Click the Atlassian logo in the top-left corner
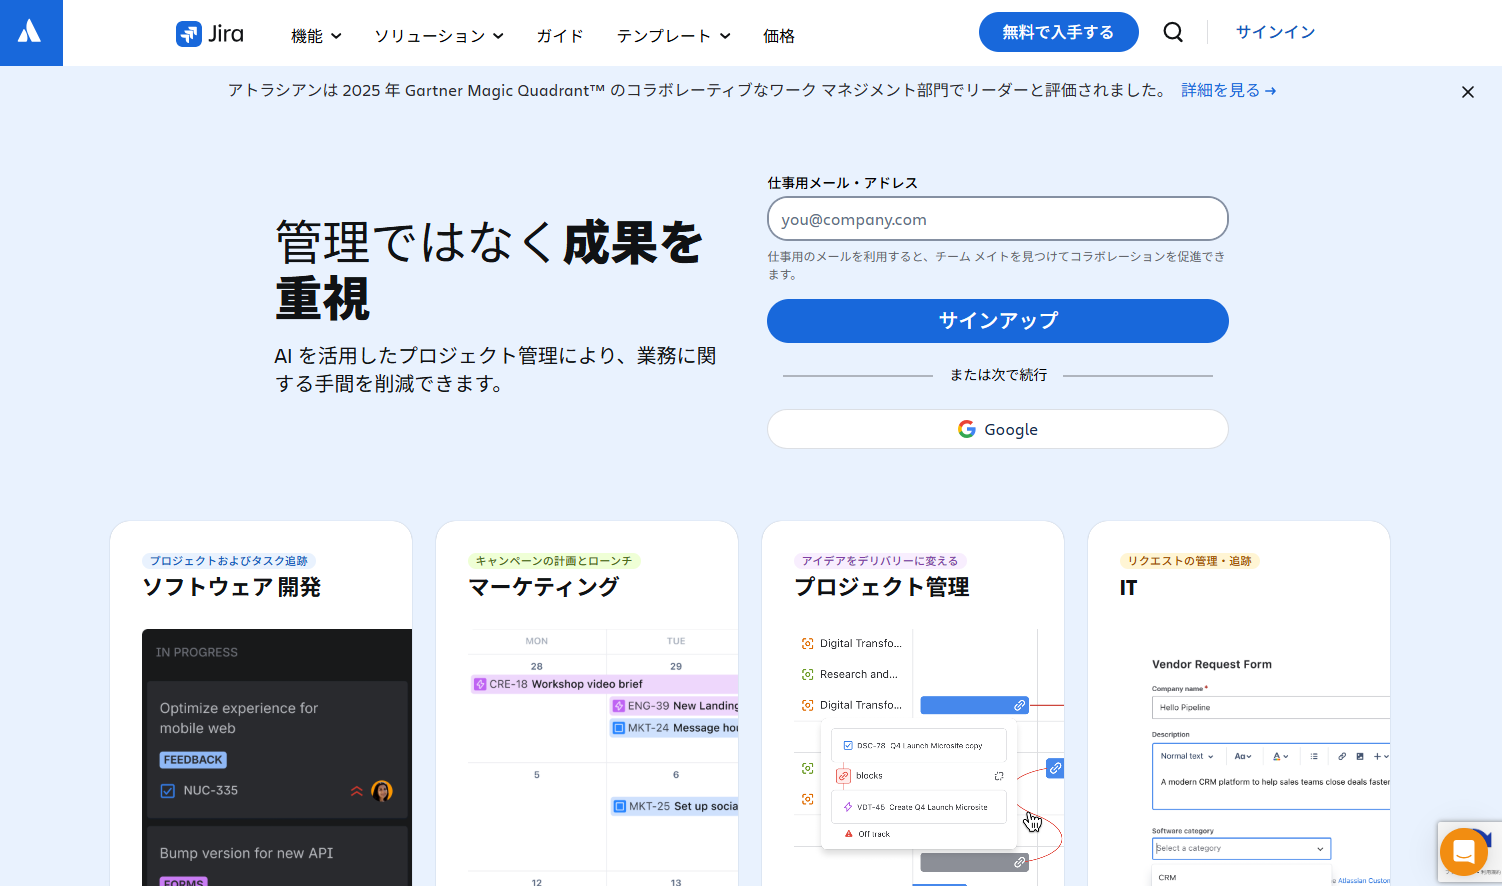Screen dimensions: 1502x886 pyautogui.click(x=31, y=32)
